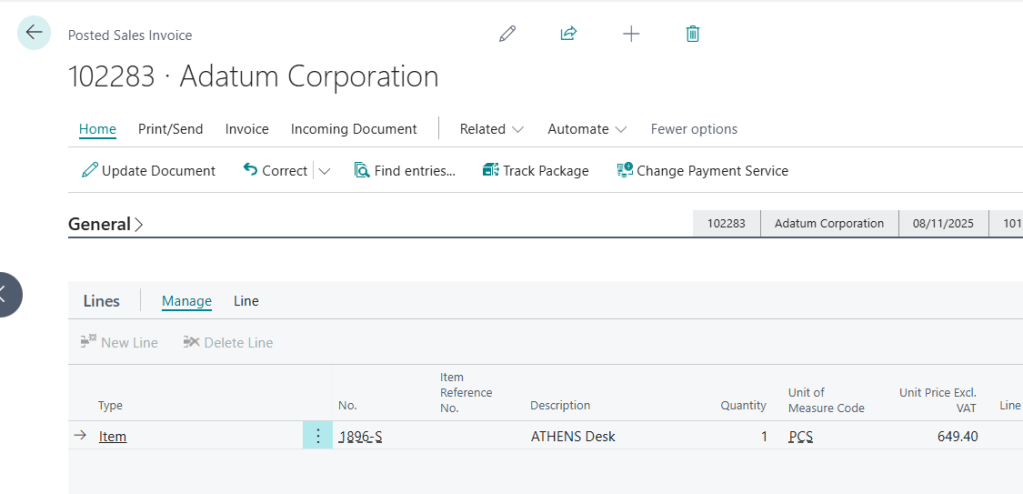Expand the General section
Viewport: 1023px width, 494px height.
click(105, 224)
